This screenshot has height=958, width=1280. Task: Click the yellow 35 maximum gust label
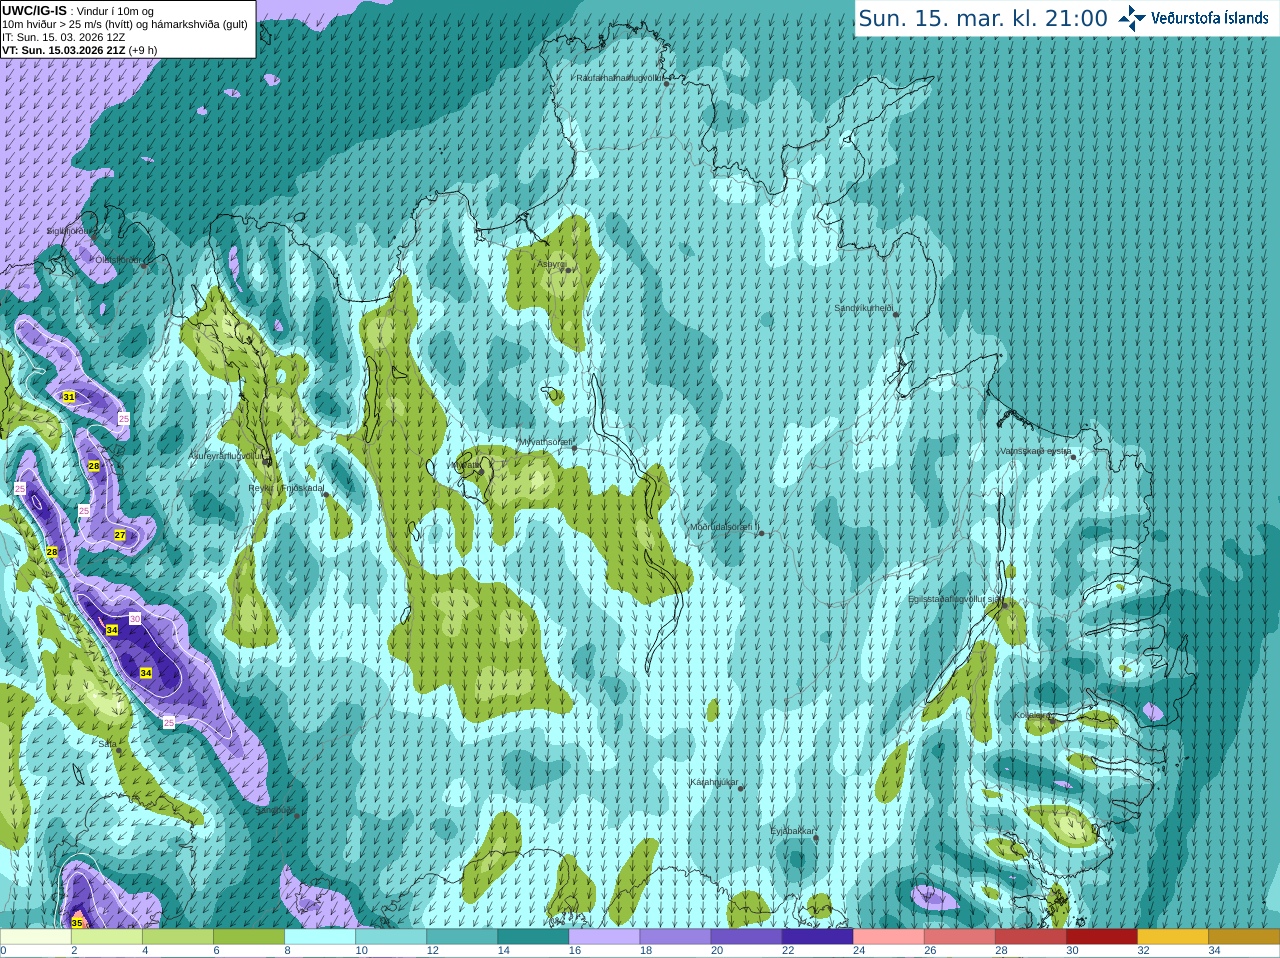pos(77,923)
